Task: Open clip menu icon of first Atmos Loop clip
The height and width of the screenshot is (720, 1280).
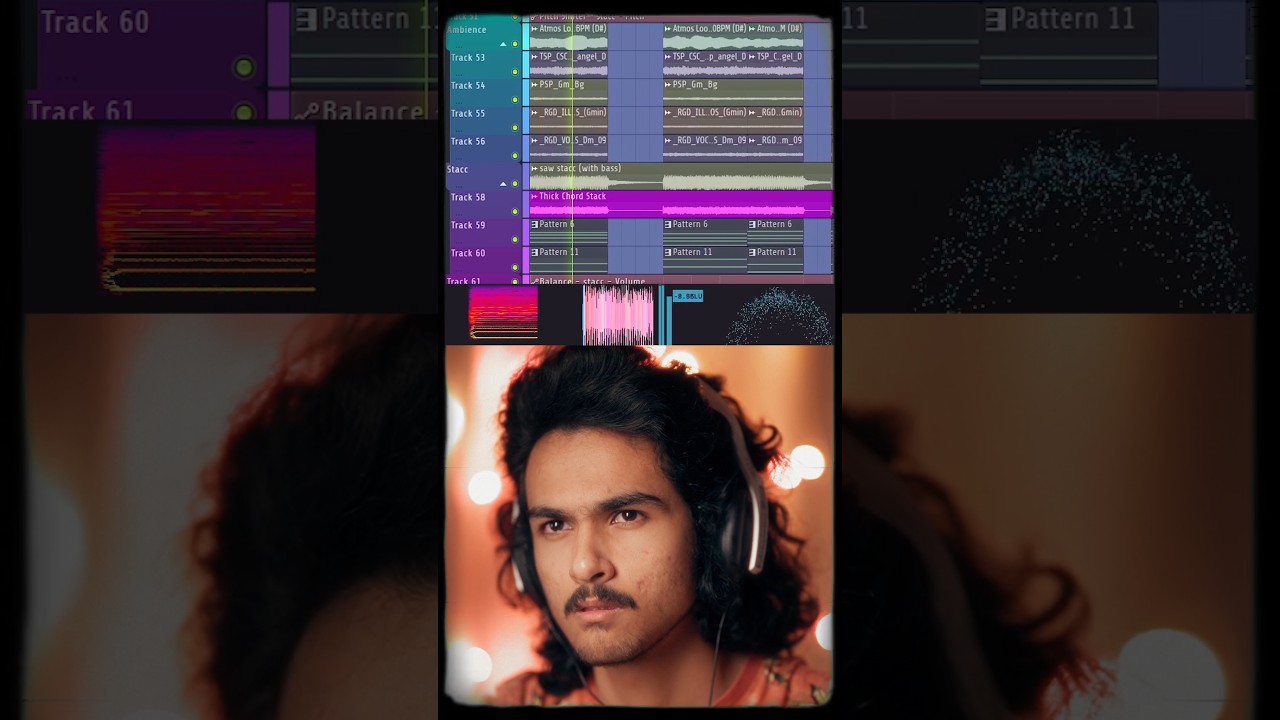Action: click(x=534, y=29)
